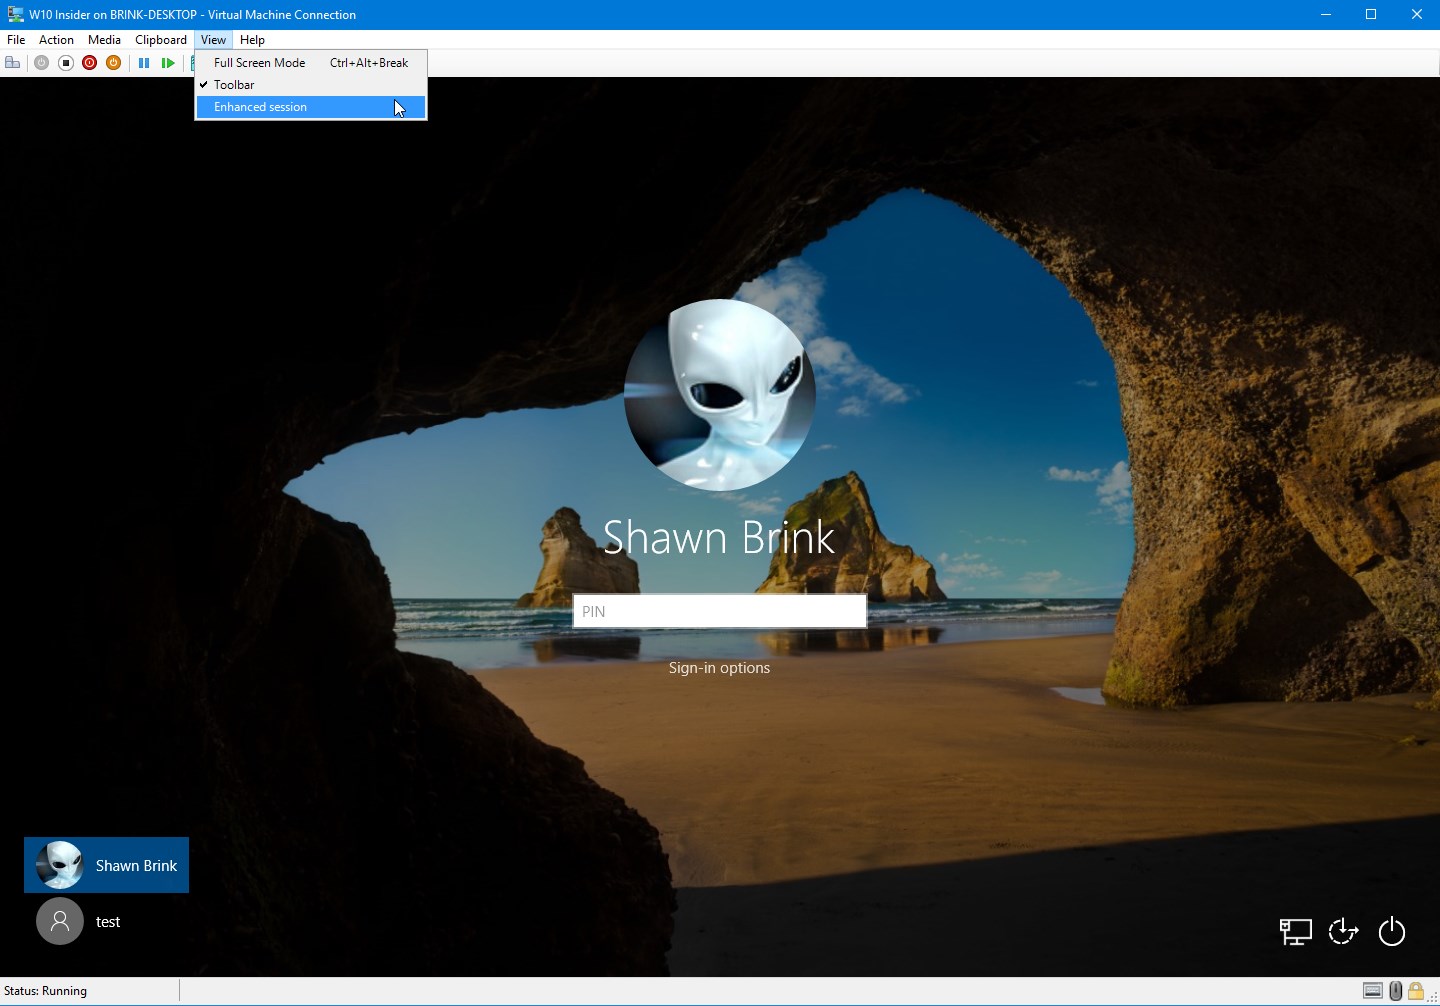
Task: Click the red Shut Down toolbar icon
Action: point(90,63)
